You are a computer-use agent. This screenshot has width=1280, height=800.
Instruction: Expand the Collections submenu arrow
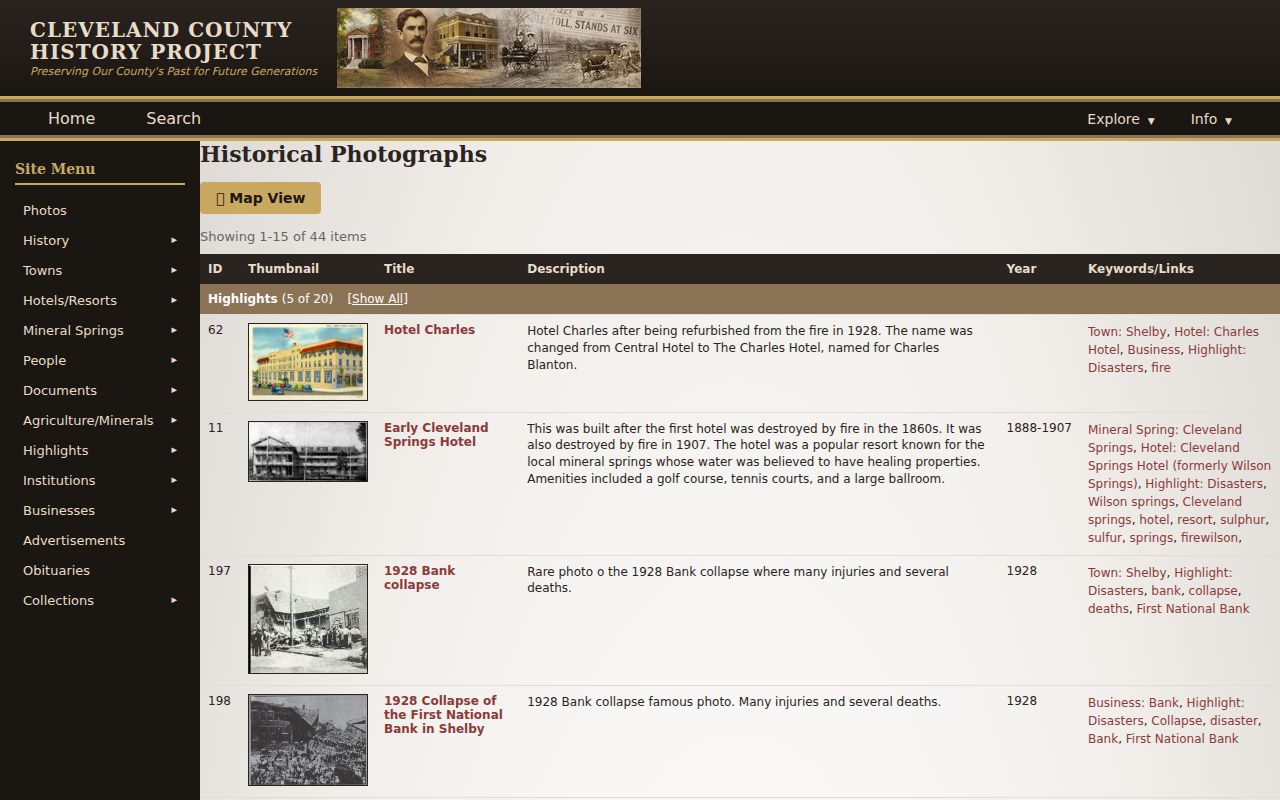(x=174, y=600)
